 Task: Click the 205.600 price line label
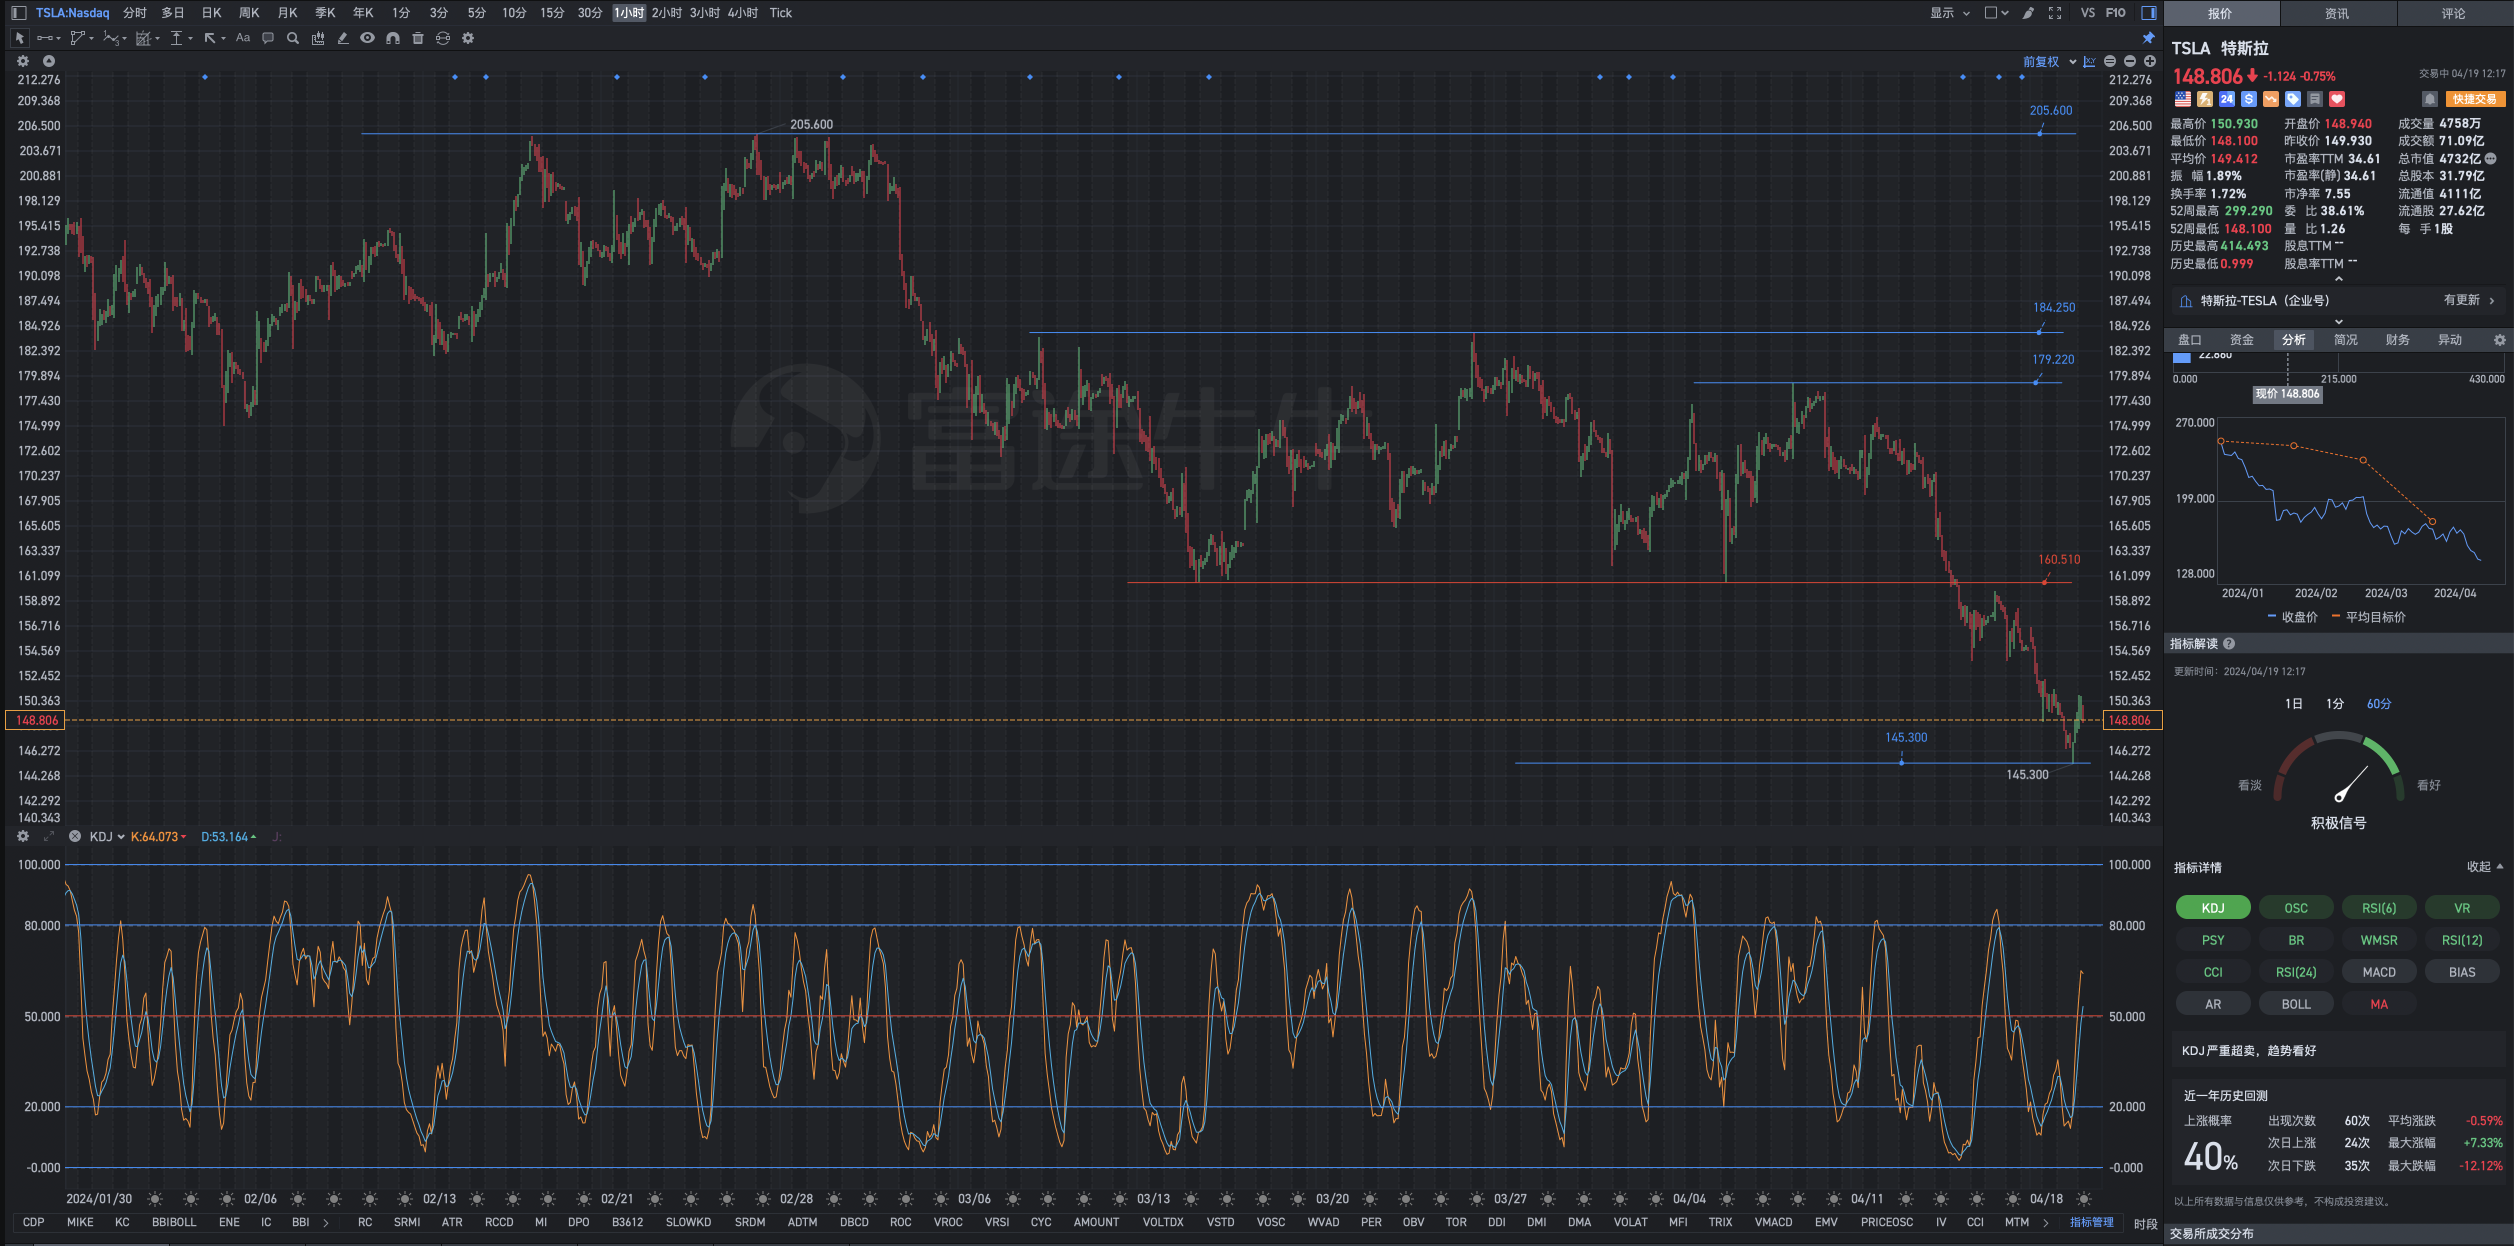[2051, 111]
